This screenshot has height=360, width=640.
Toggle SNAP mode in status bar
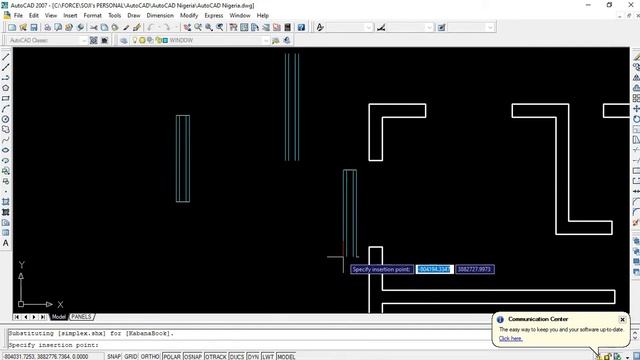[x=114, y=356]
